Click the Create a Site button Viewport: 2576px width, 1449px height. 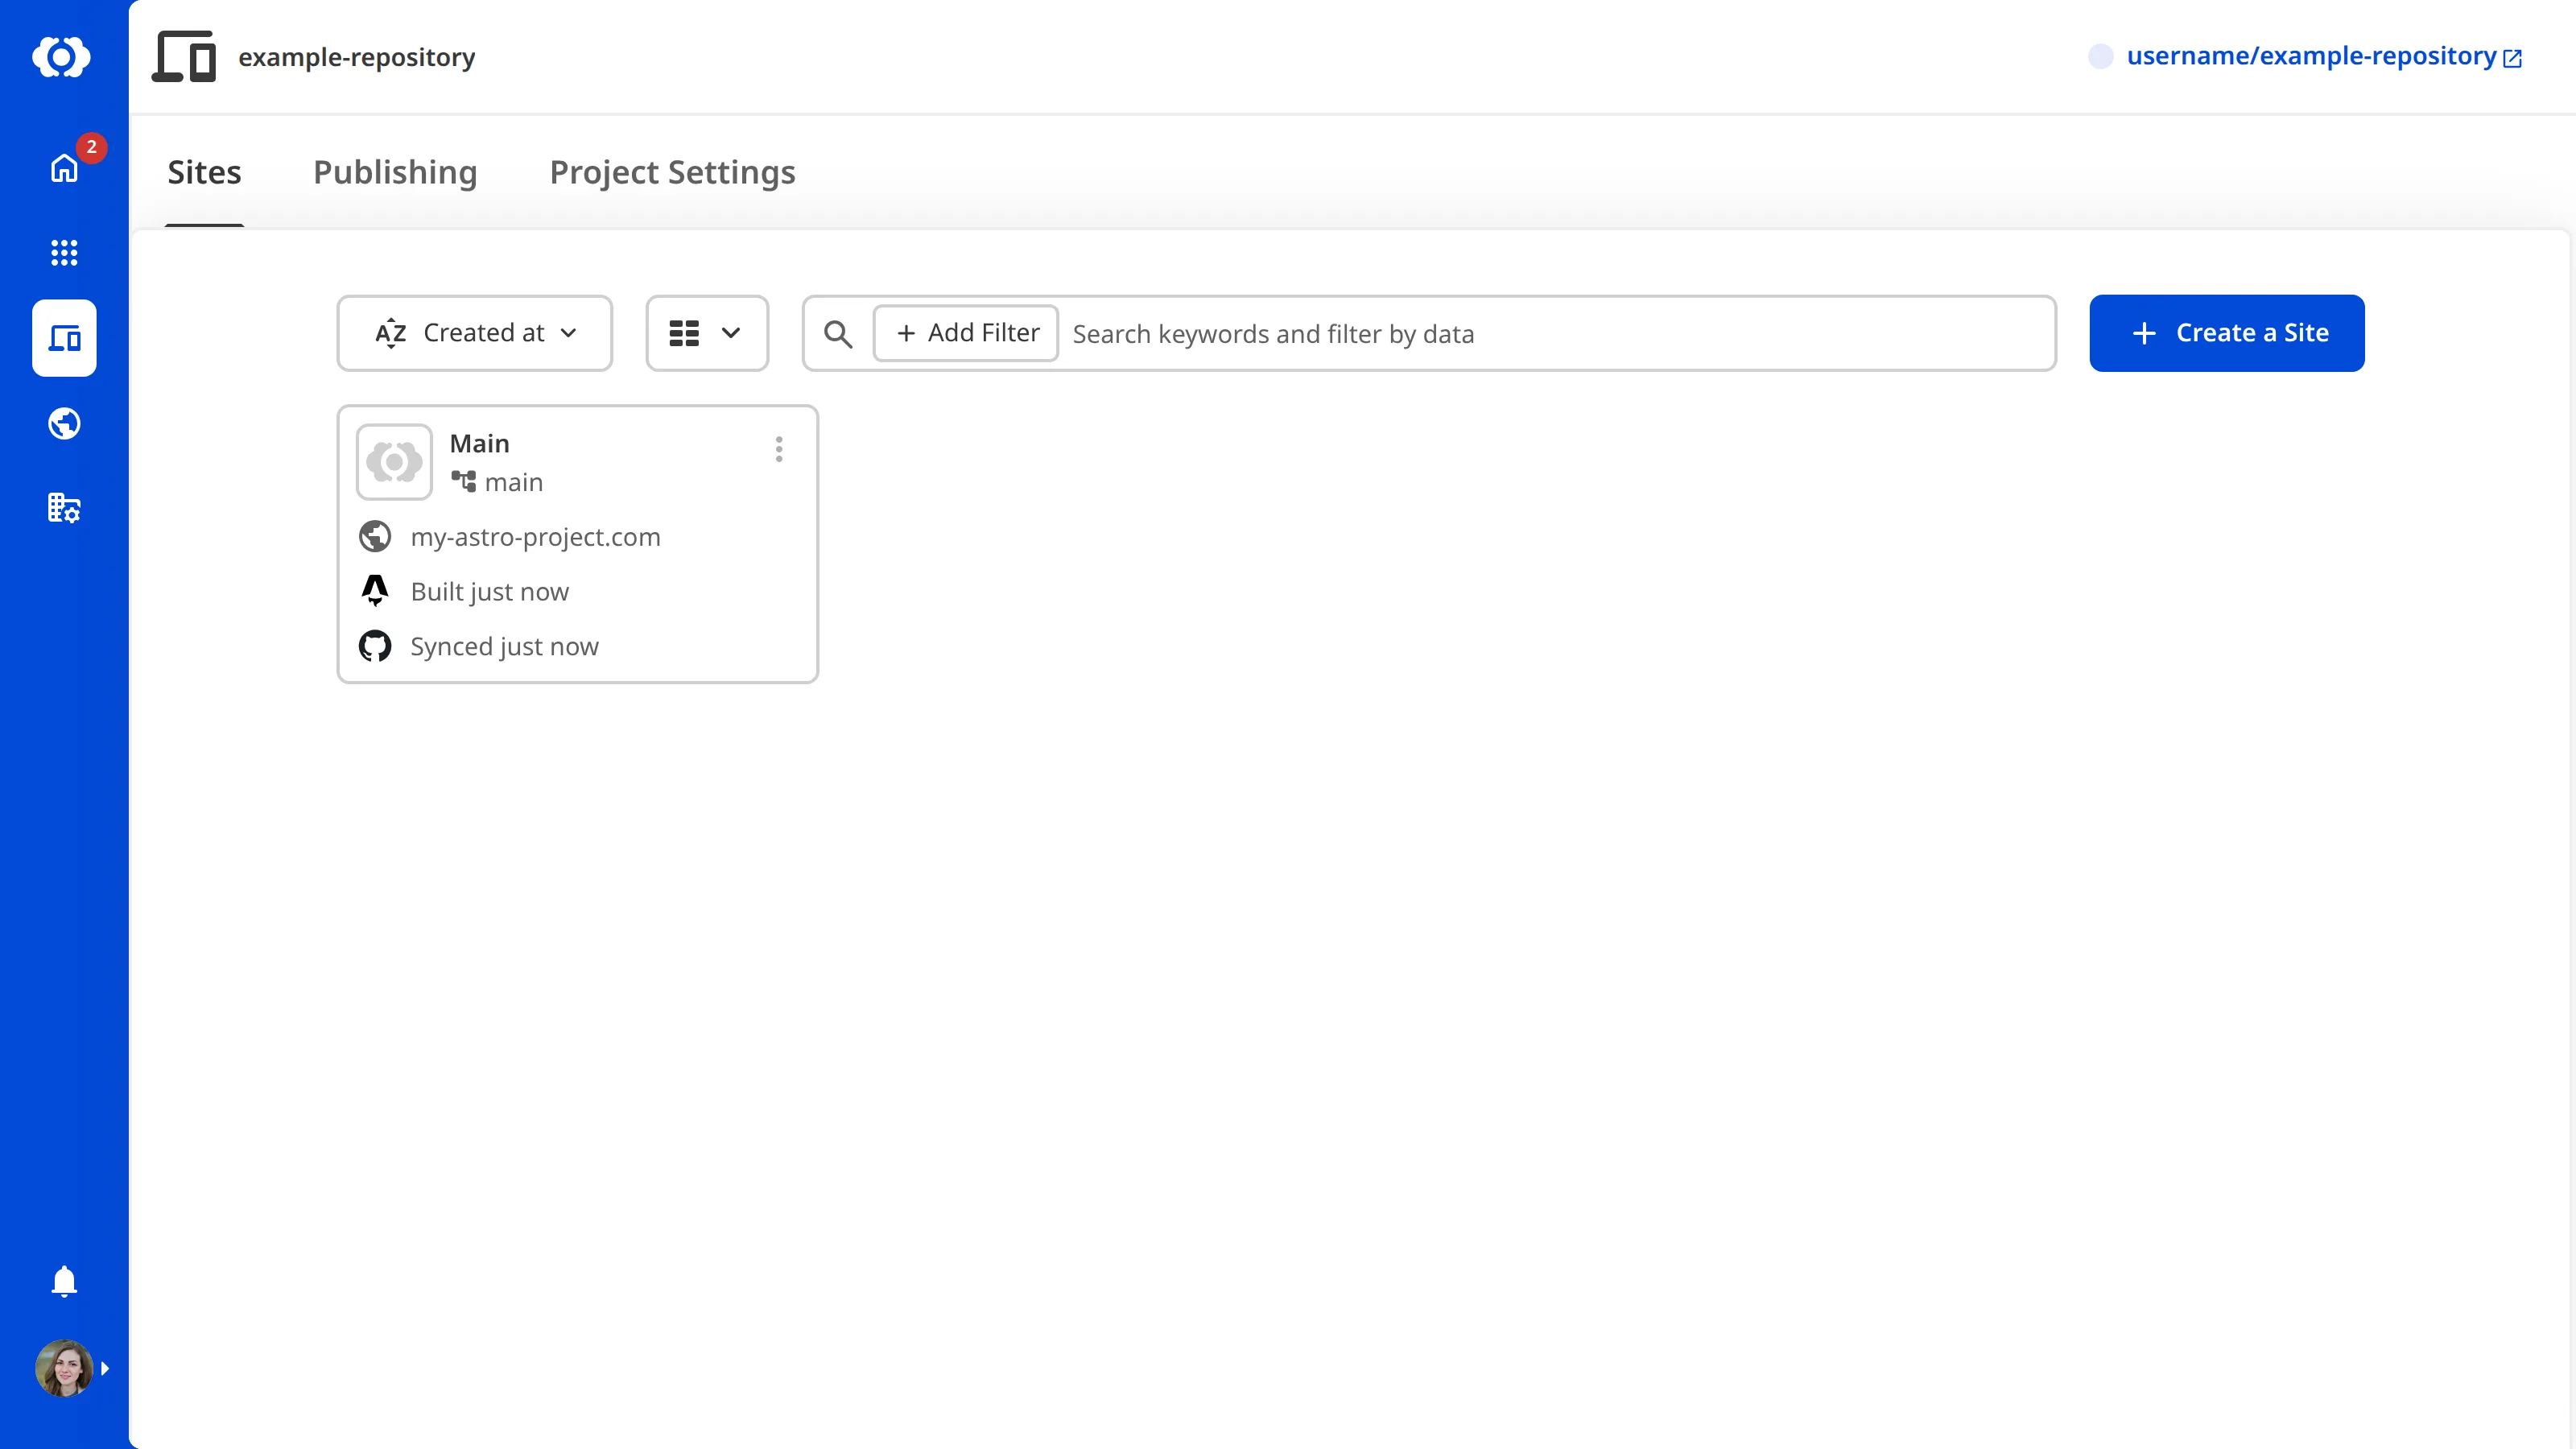(2227, 333)
